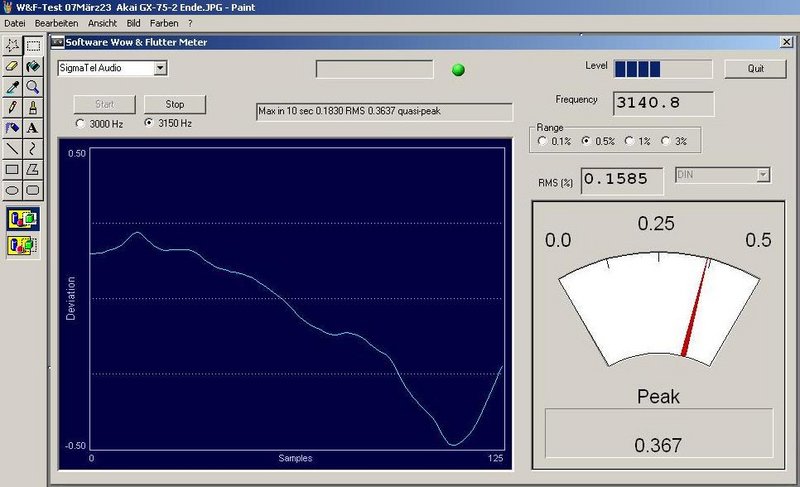Activate the Pick Color eyedropper tool

click(12, 87)
